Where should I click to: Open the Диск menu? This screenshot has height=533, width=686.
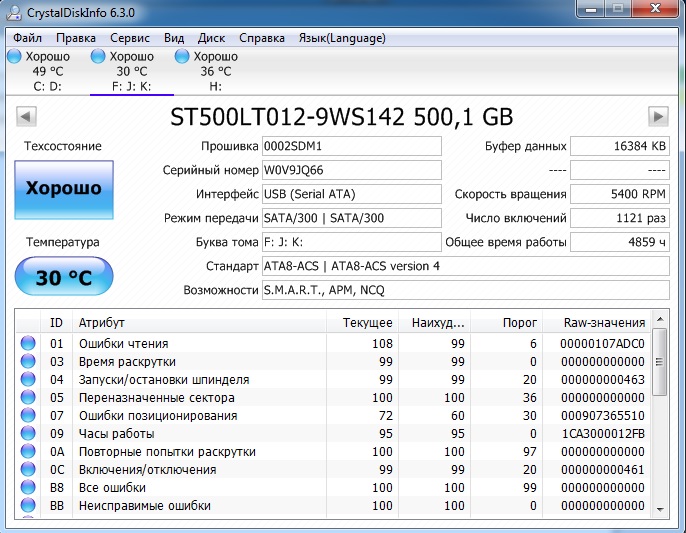(x=211, y=39)
